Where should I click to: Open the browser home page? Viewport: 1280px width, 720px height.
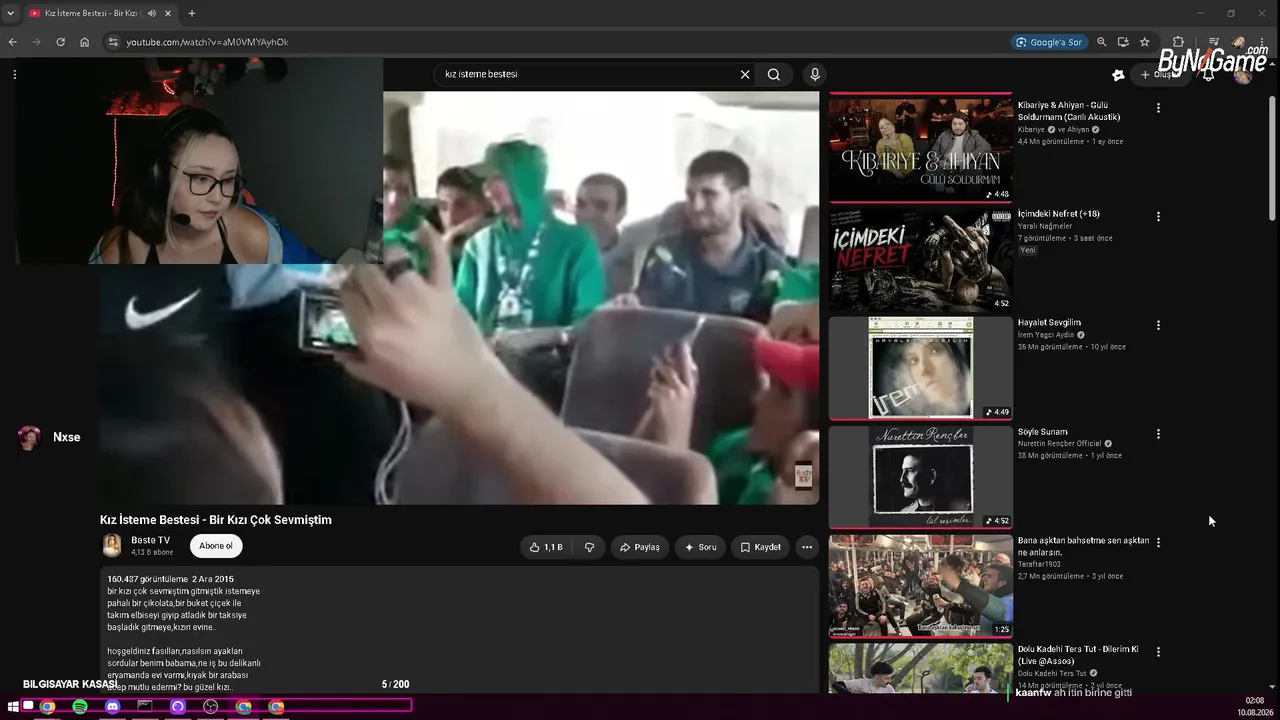(85, 42)
